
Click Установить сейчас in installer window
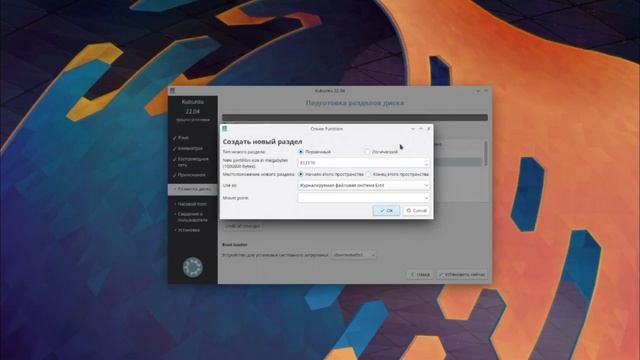462,275
